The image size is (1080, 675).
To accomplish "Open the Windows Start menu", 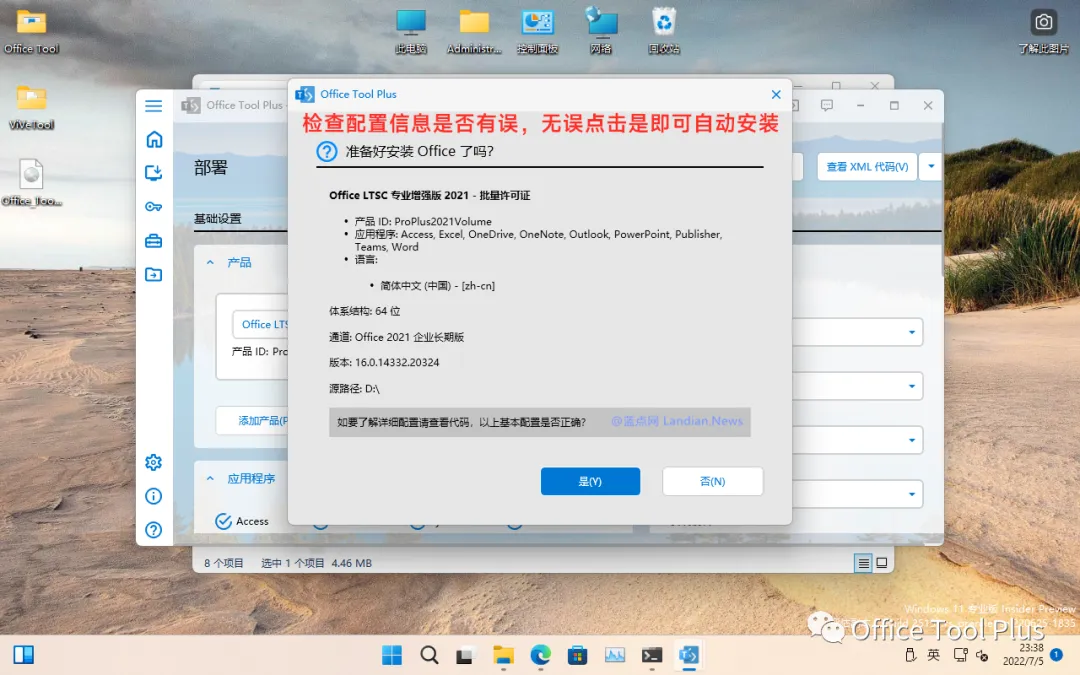I will 392,655.
